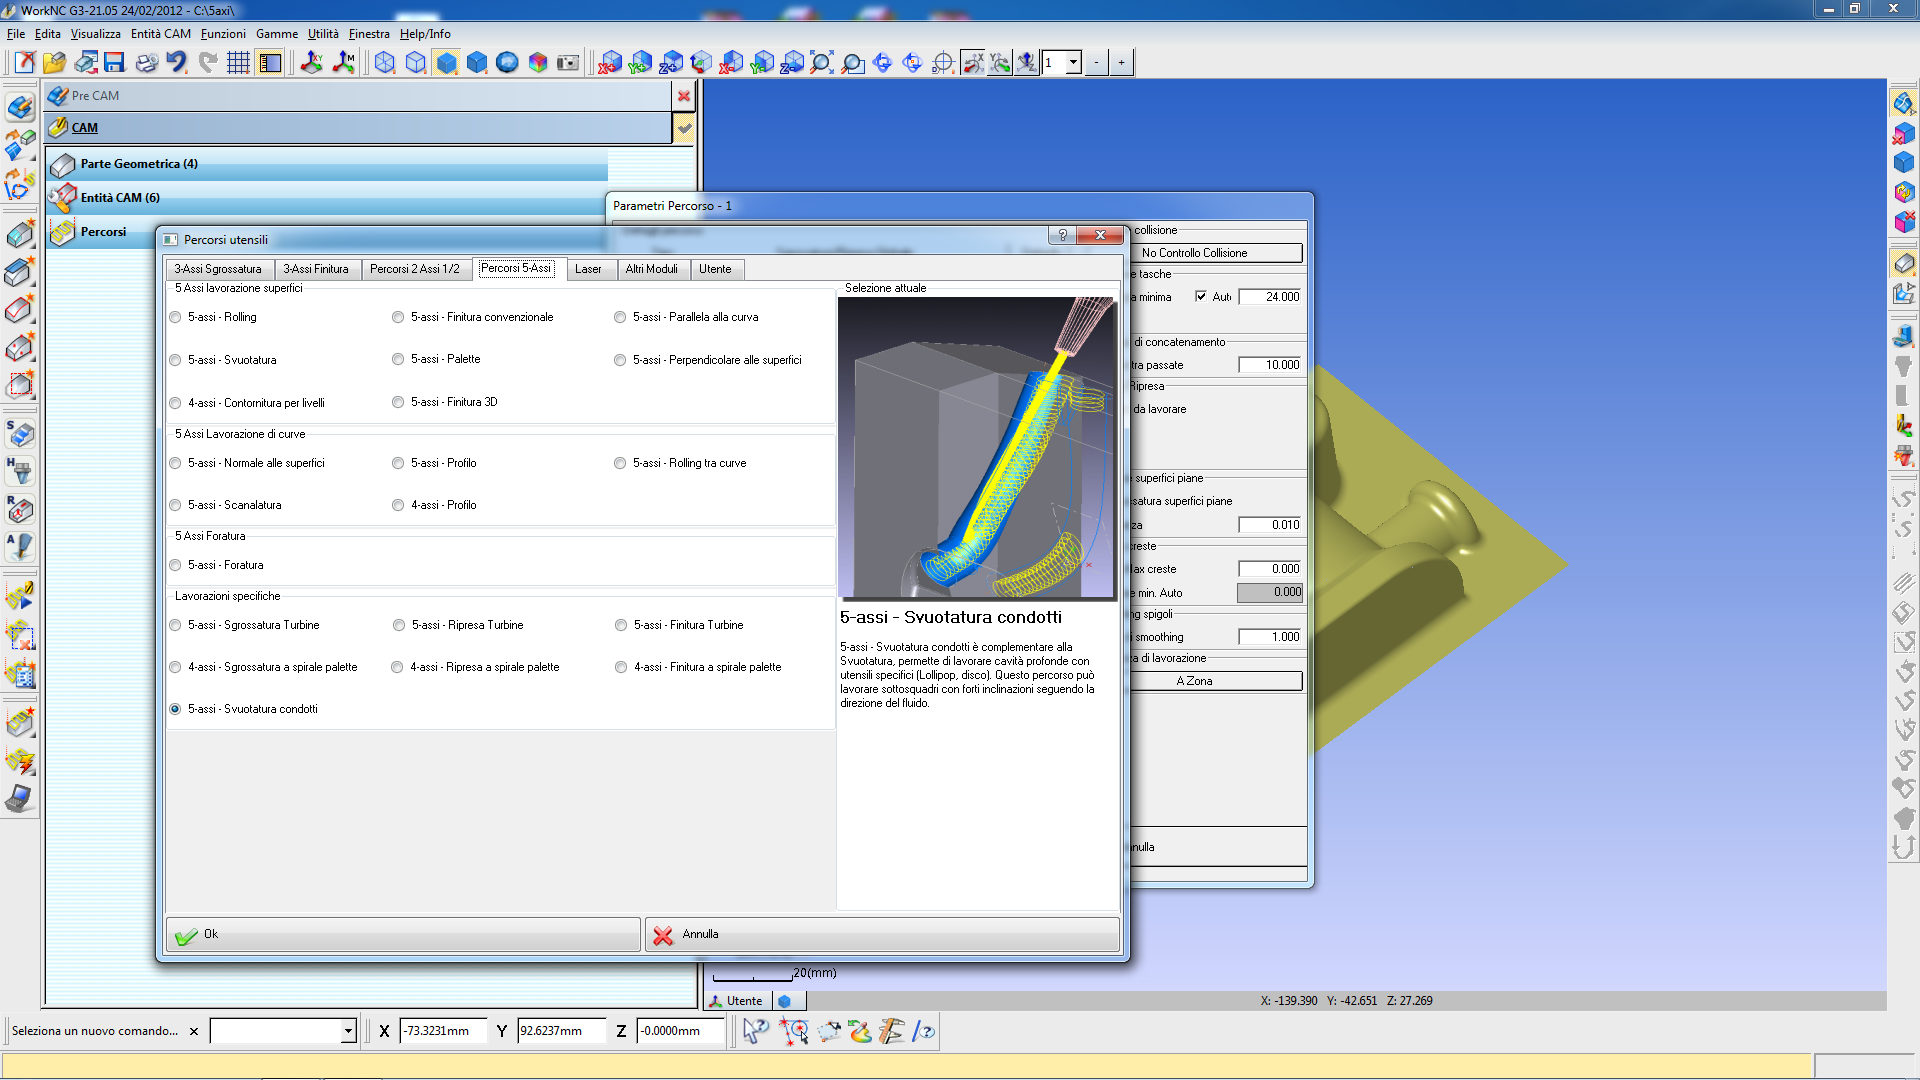Click the blue sphere rendering icon
This screenshot has width=1920, height=1080.
click(507, 63)
